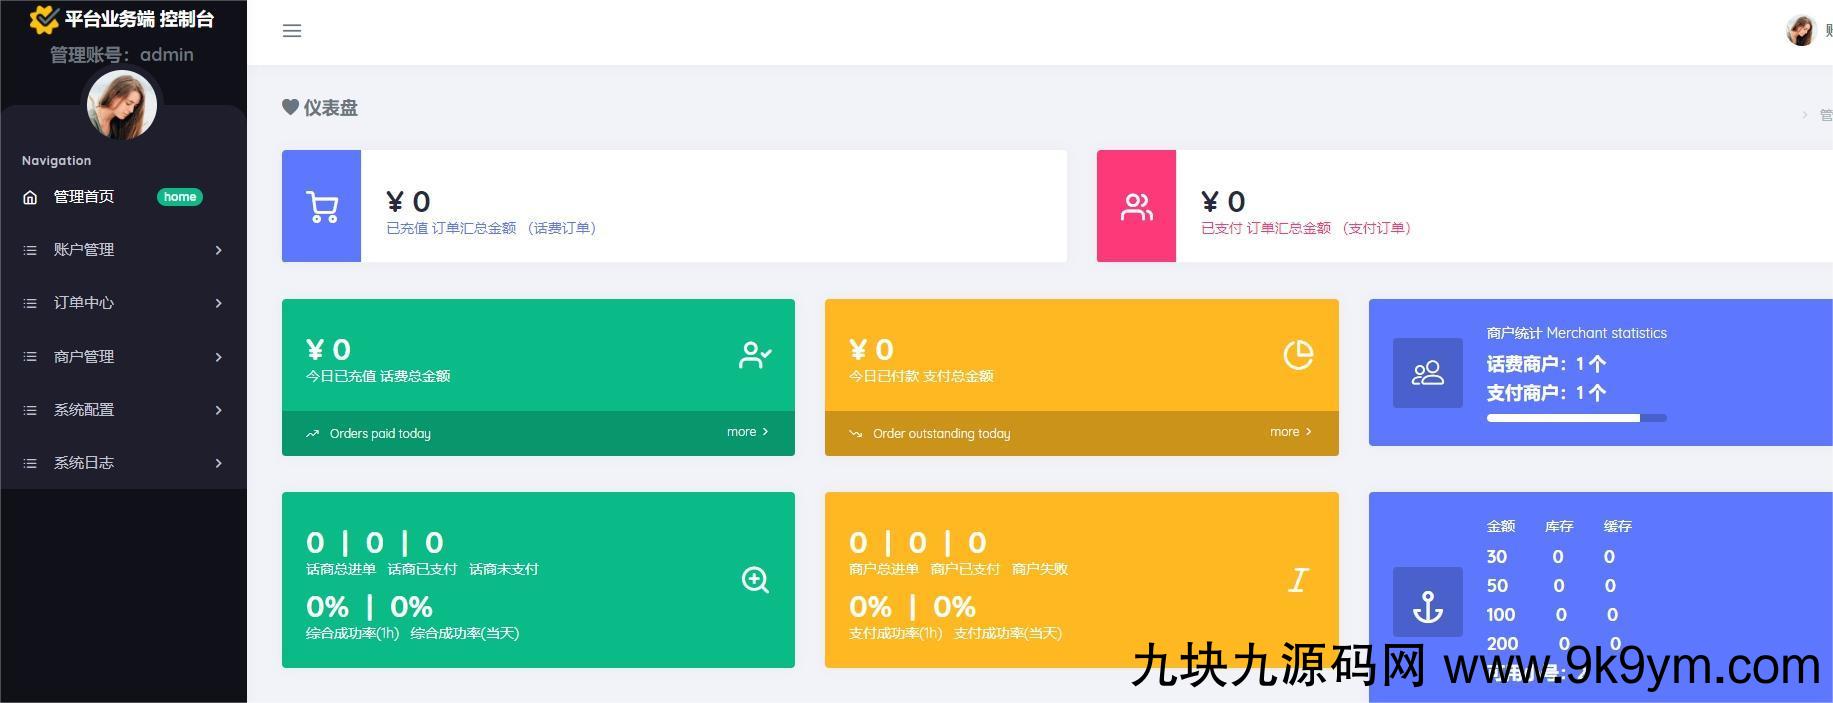Expand the 订单中心 menu chevron
The image size is (1833, 703).
coord(218,303)
